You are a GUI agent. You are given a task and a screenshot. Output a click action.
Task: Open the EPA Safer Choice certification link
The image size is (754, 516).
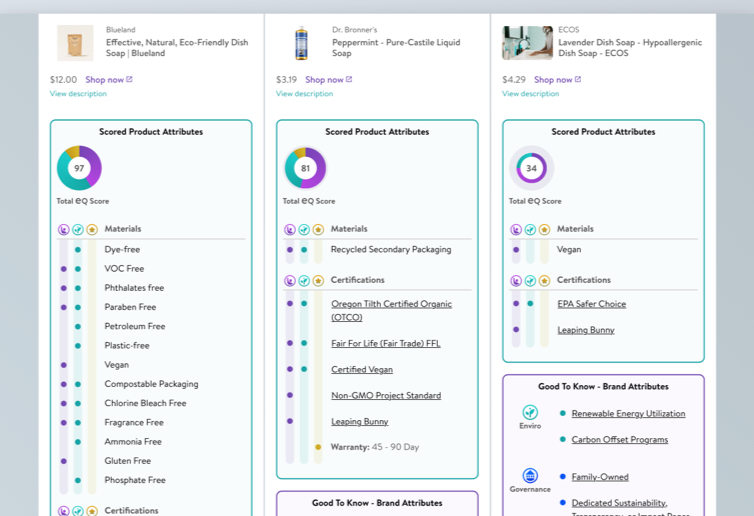tap(591, 304)
